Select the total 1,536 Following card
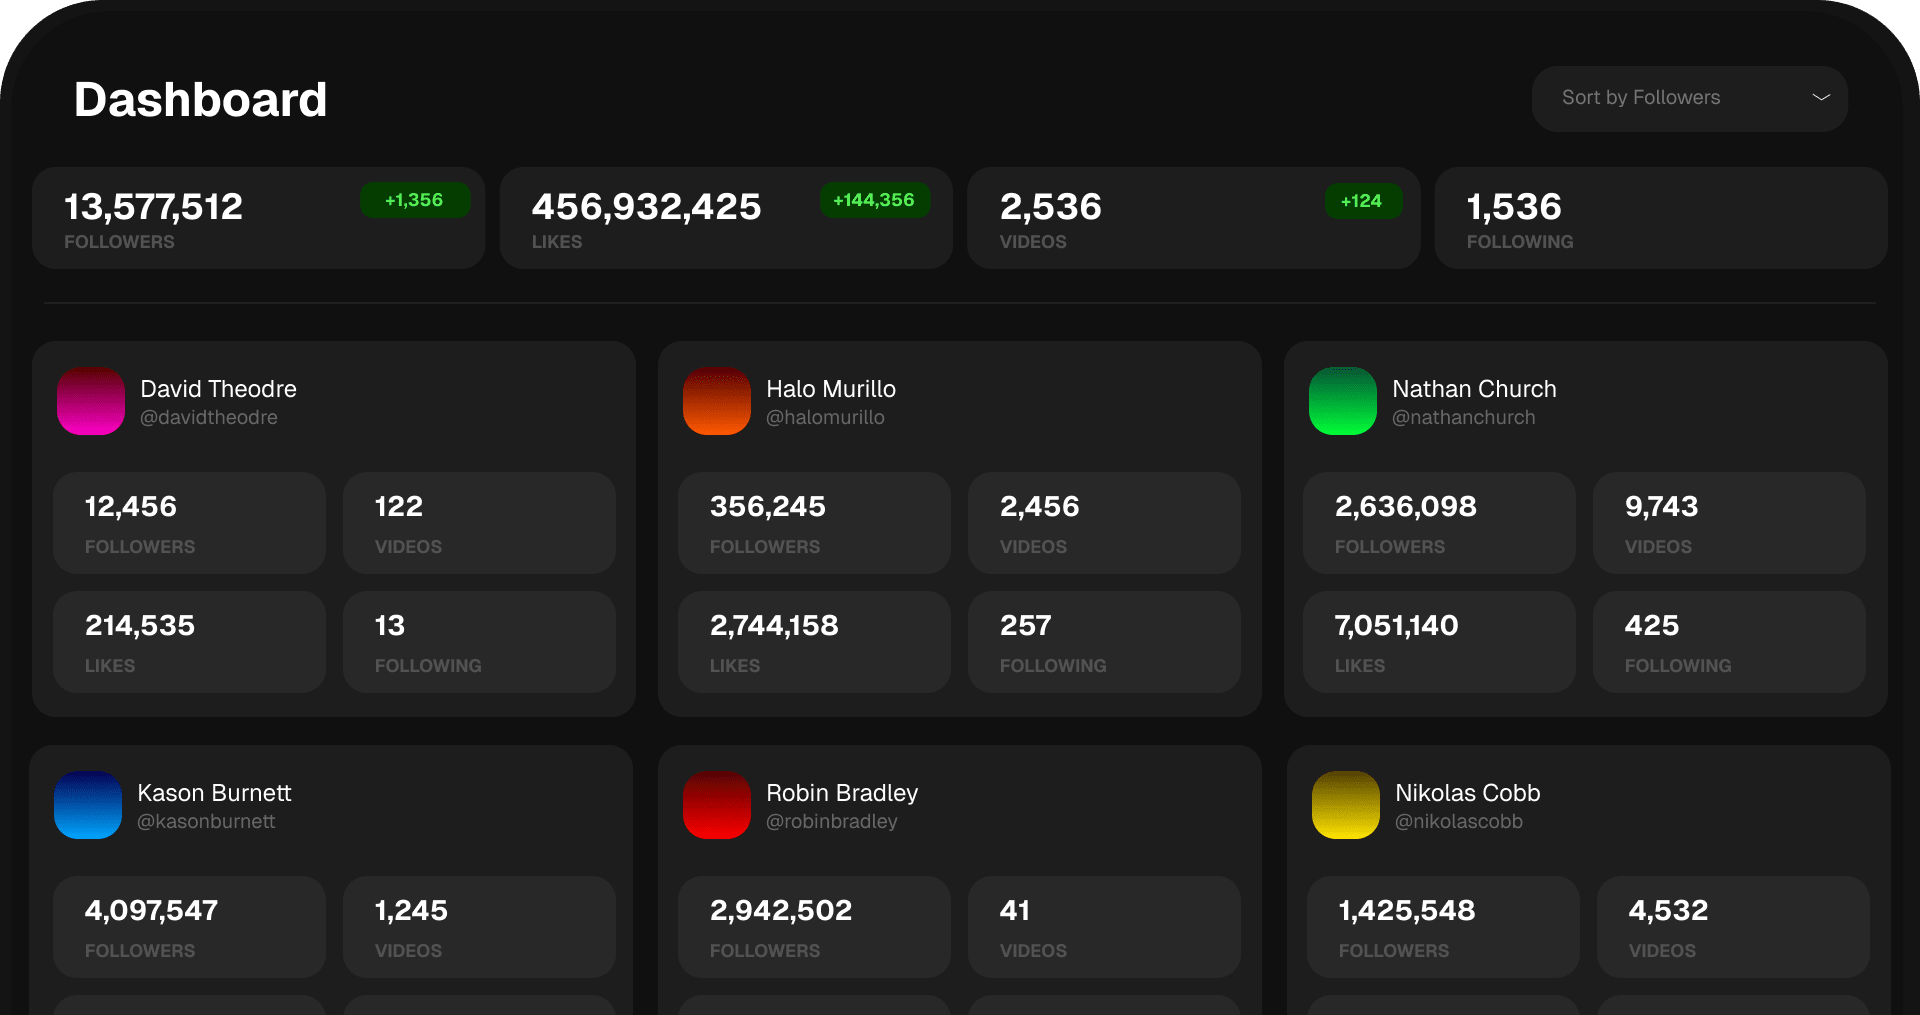Viewport: 1920px width, 1015px height. [x=1660, y=218]
